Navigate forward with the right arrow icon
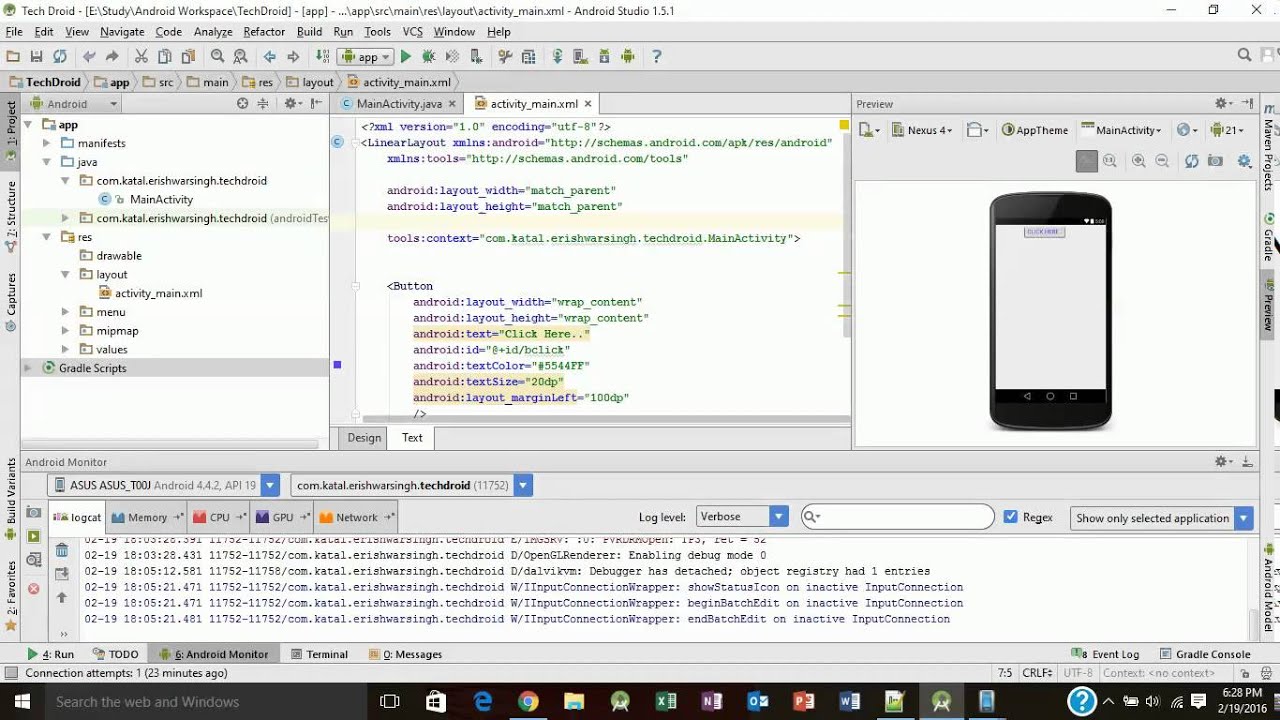1280x720 pixels. [x=293, y=57]
